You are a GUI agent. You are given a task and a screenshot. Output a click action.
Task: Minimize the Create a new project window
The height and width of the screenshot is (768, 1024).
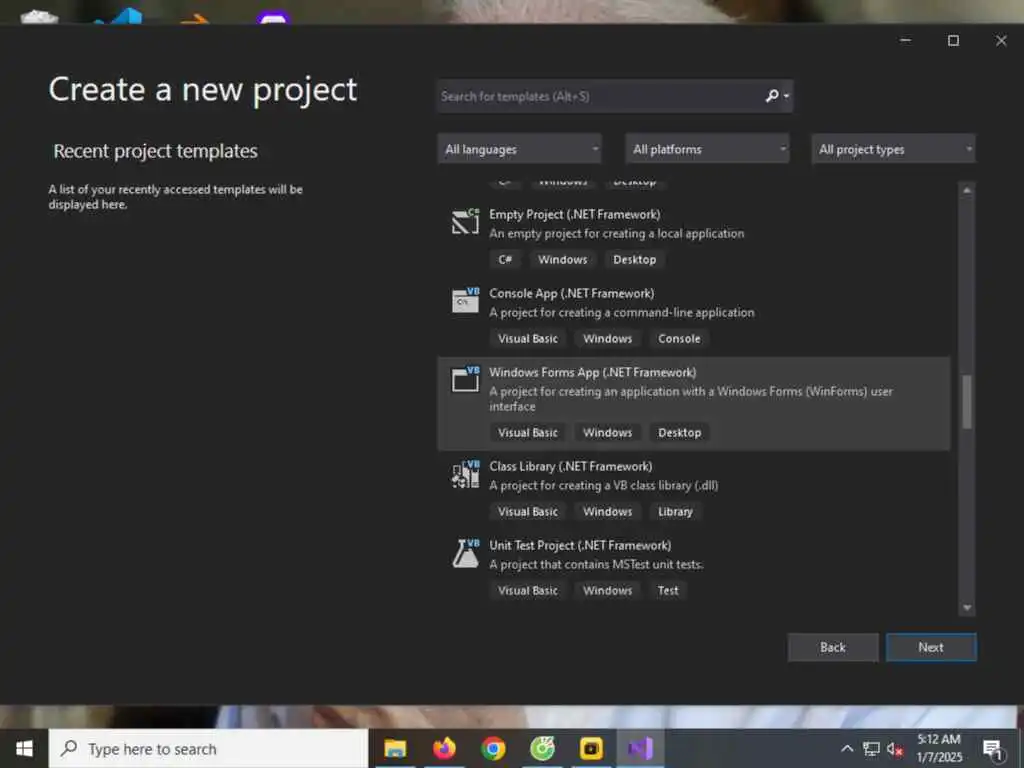point(905,40)
